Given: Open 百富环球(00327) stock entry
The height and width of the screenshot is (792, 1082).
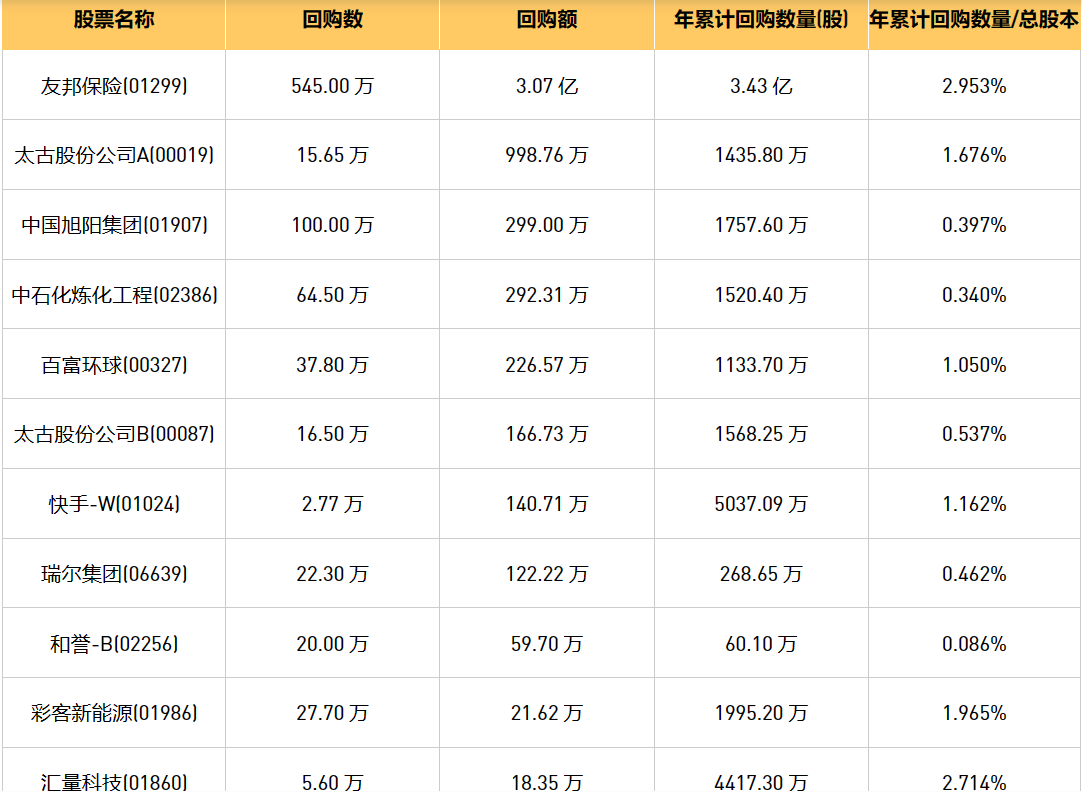Looking at the screenshot, I should 114,365.
